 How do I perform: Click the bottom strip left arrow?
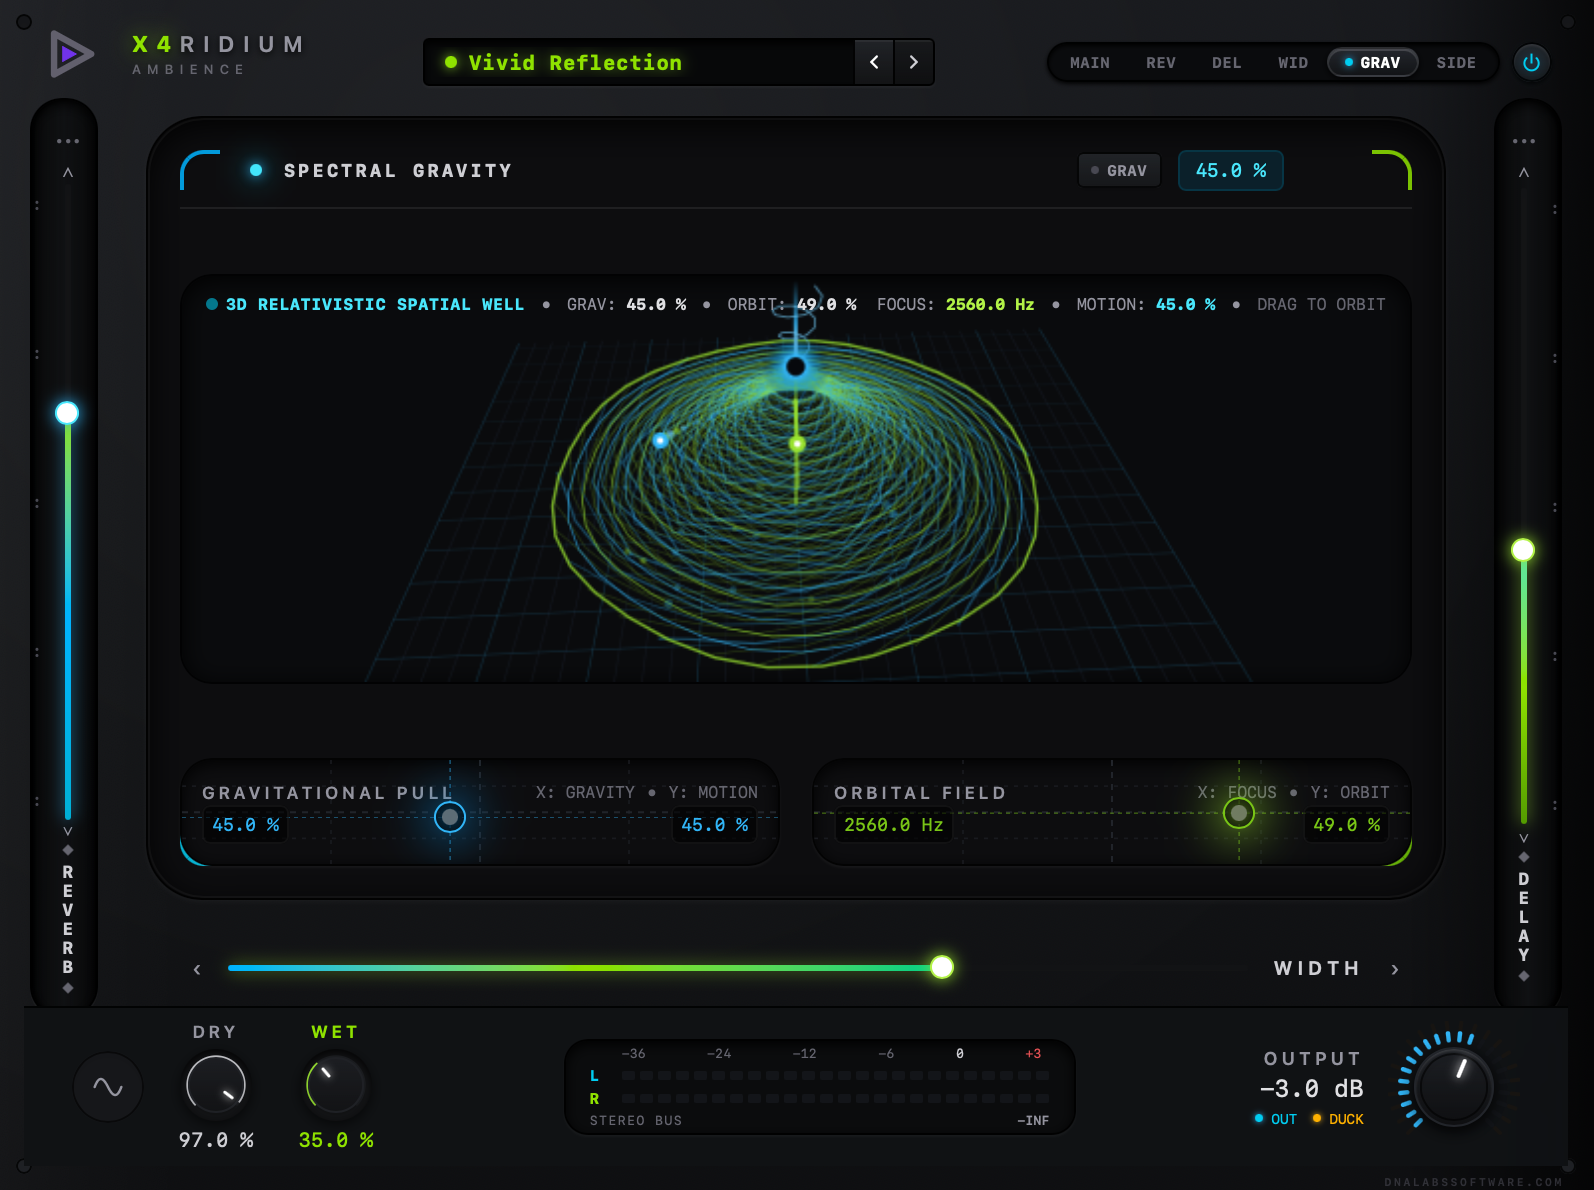(x=197, y=969)
